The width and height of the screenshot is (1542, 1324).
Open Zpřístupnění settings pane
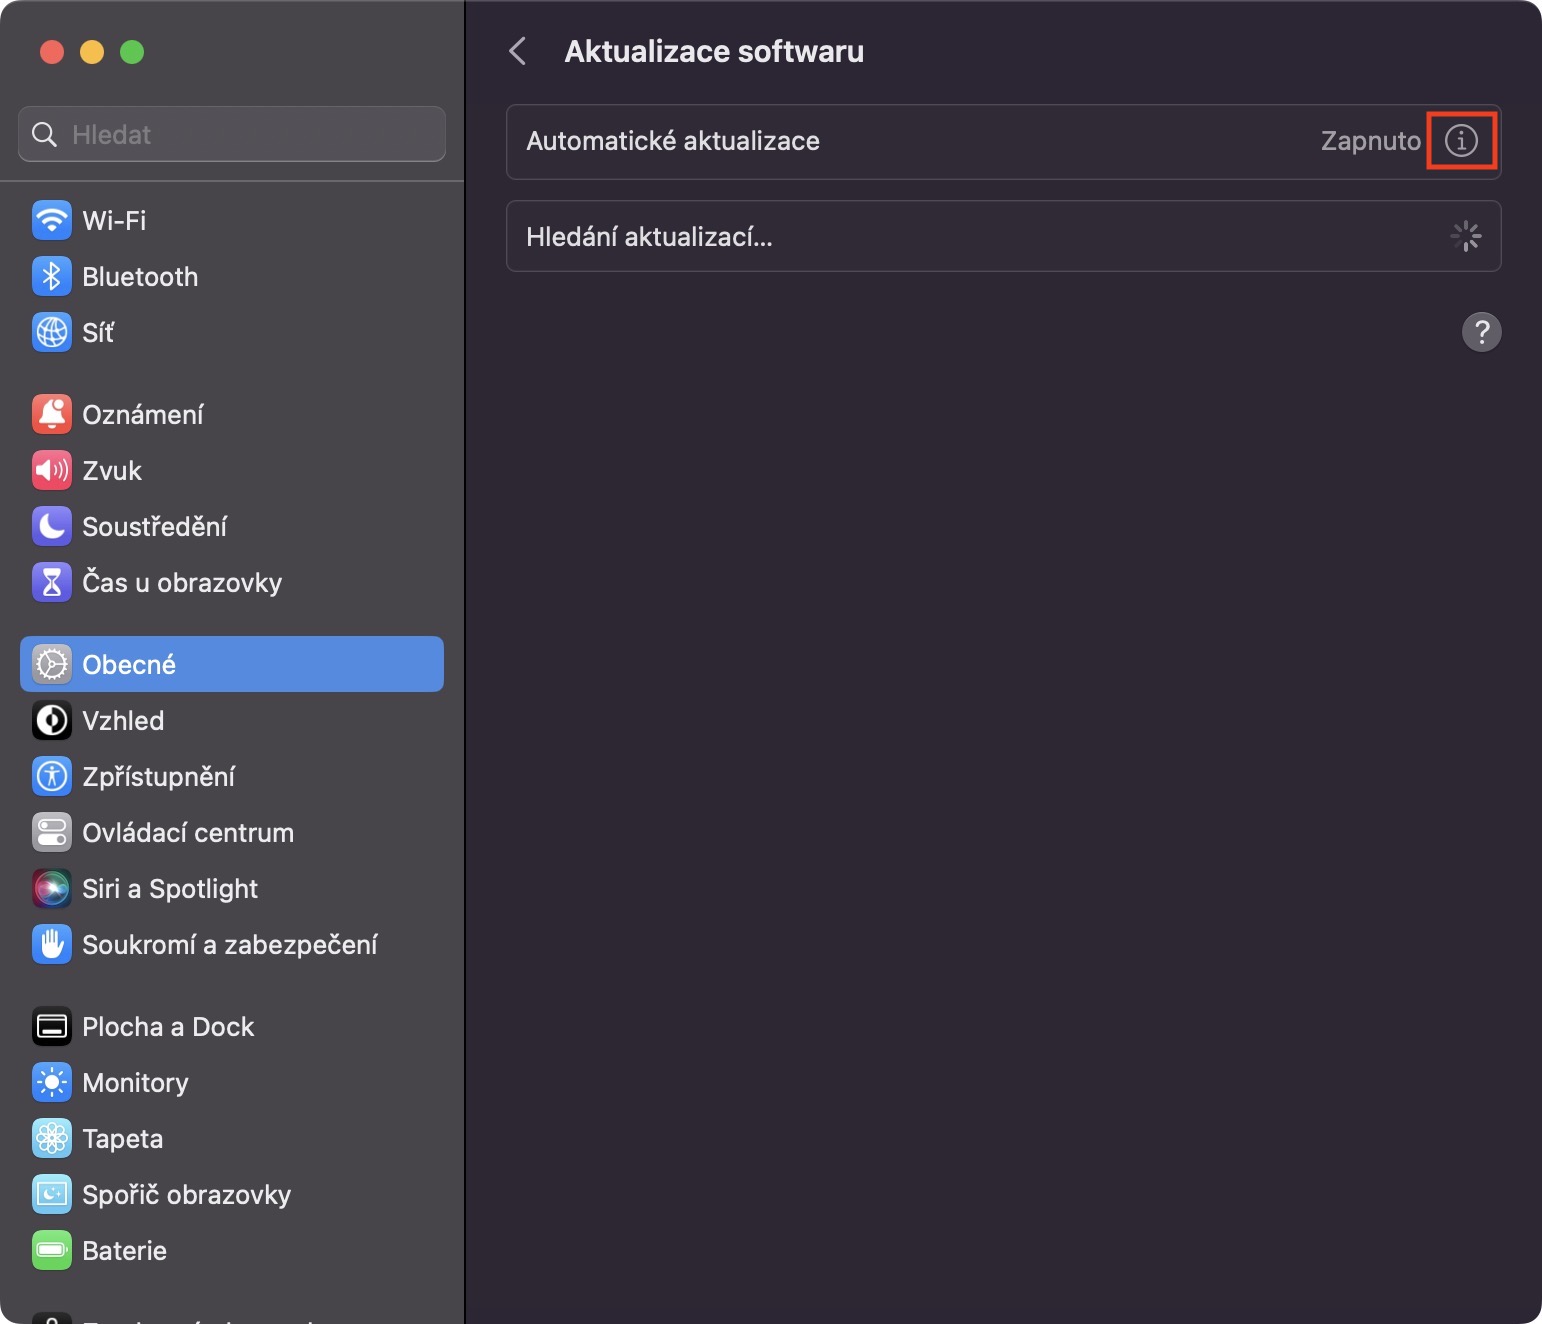click(x=158, y=776)
